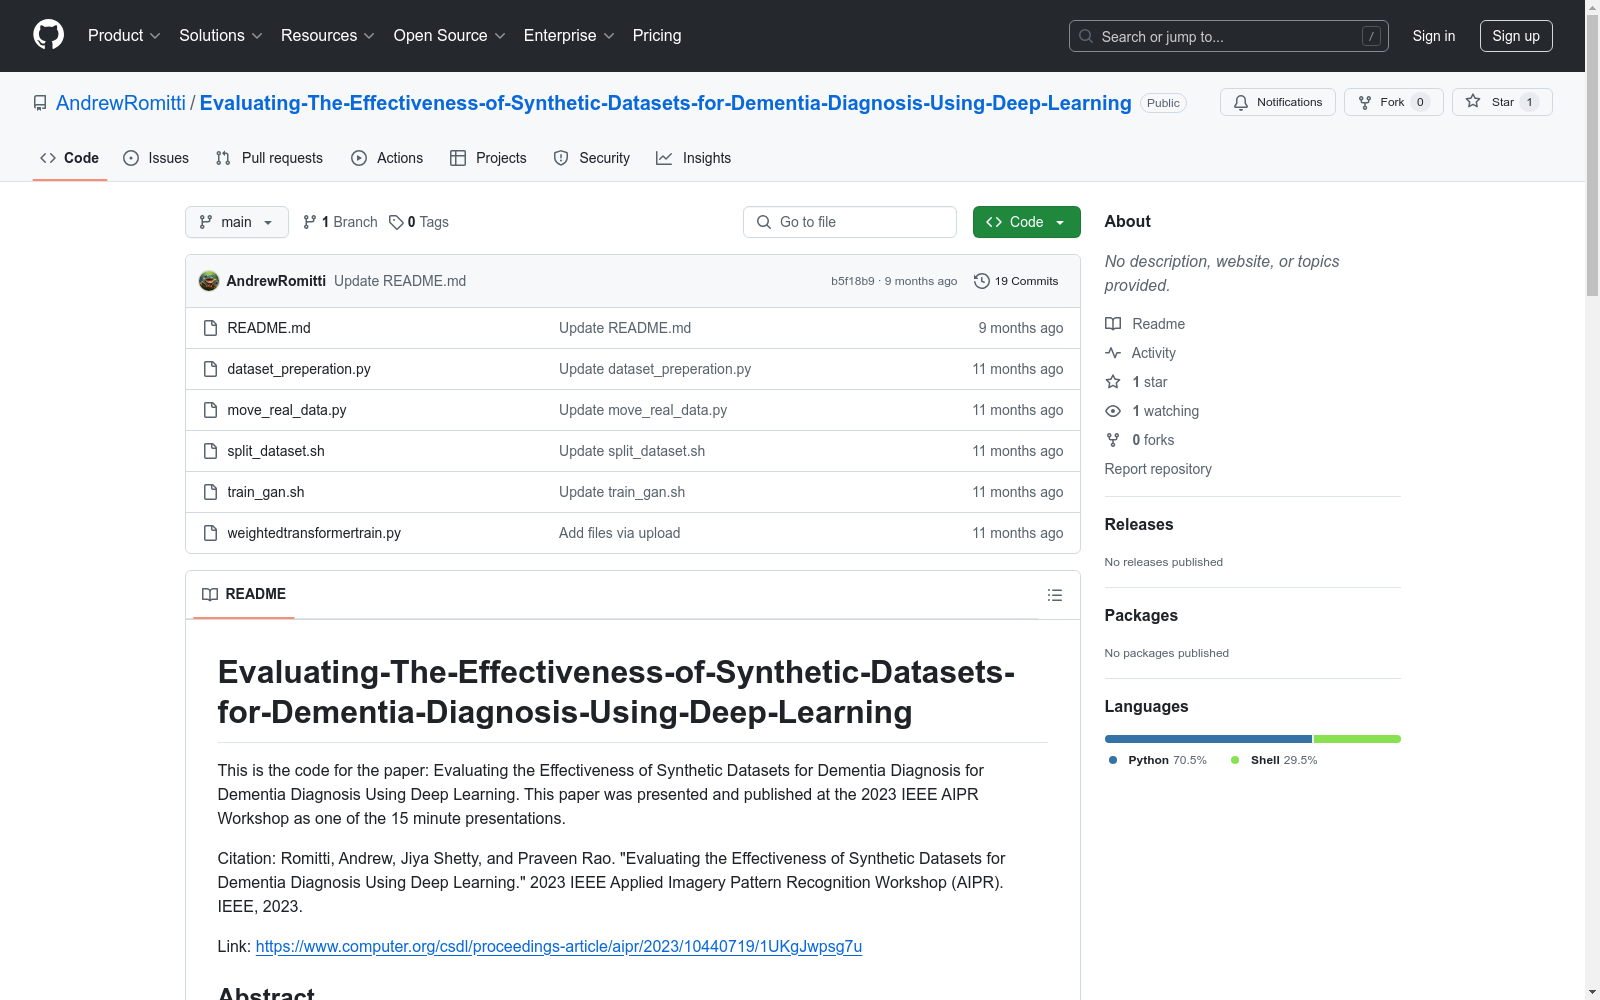Switch to the Issues tab
1600x1000 pixels.
point(156,158)
